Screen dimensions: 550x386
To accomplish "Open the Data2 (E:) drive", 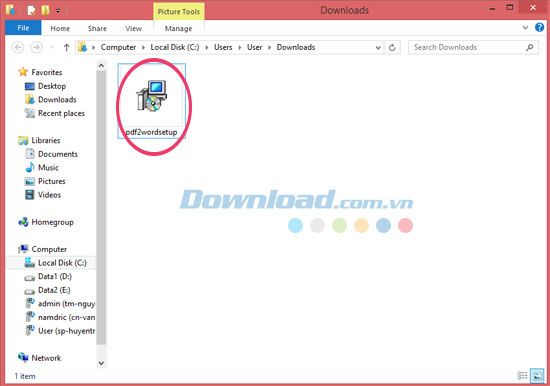I will (54, 290).
